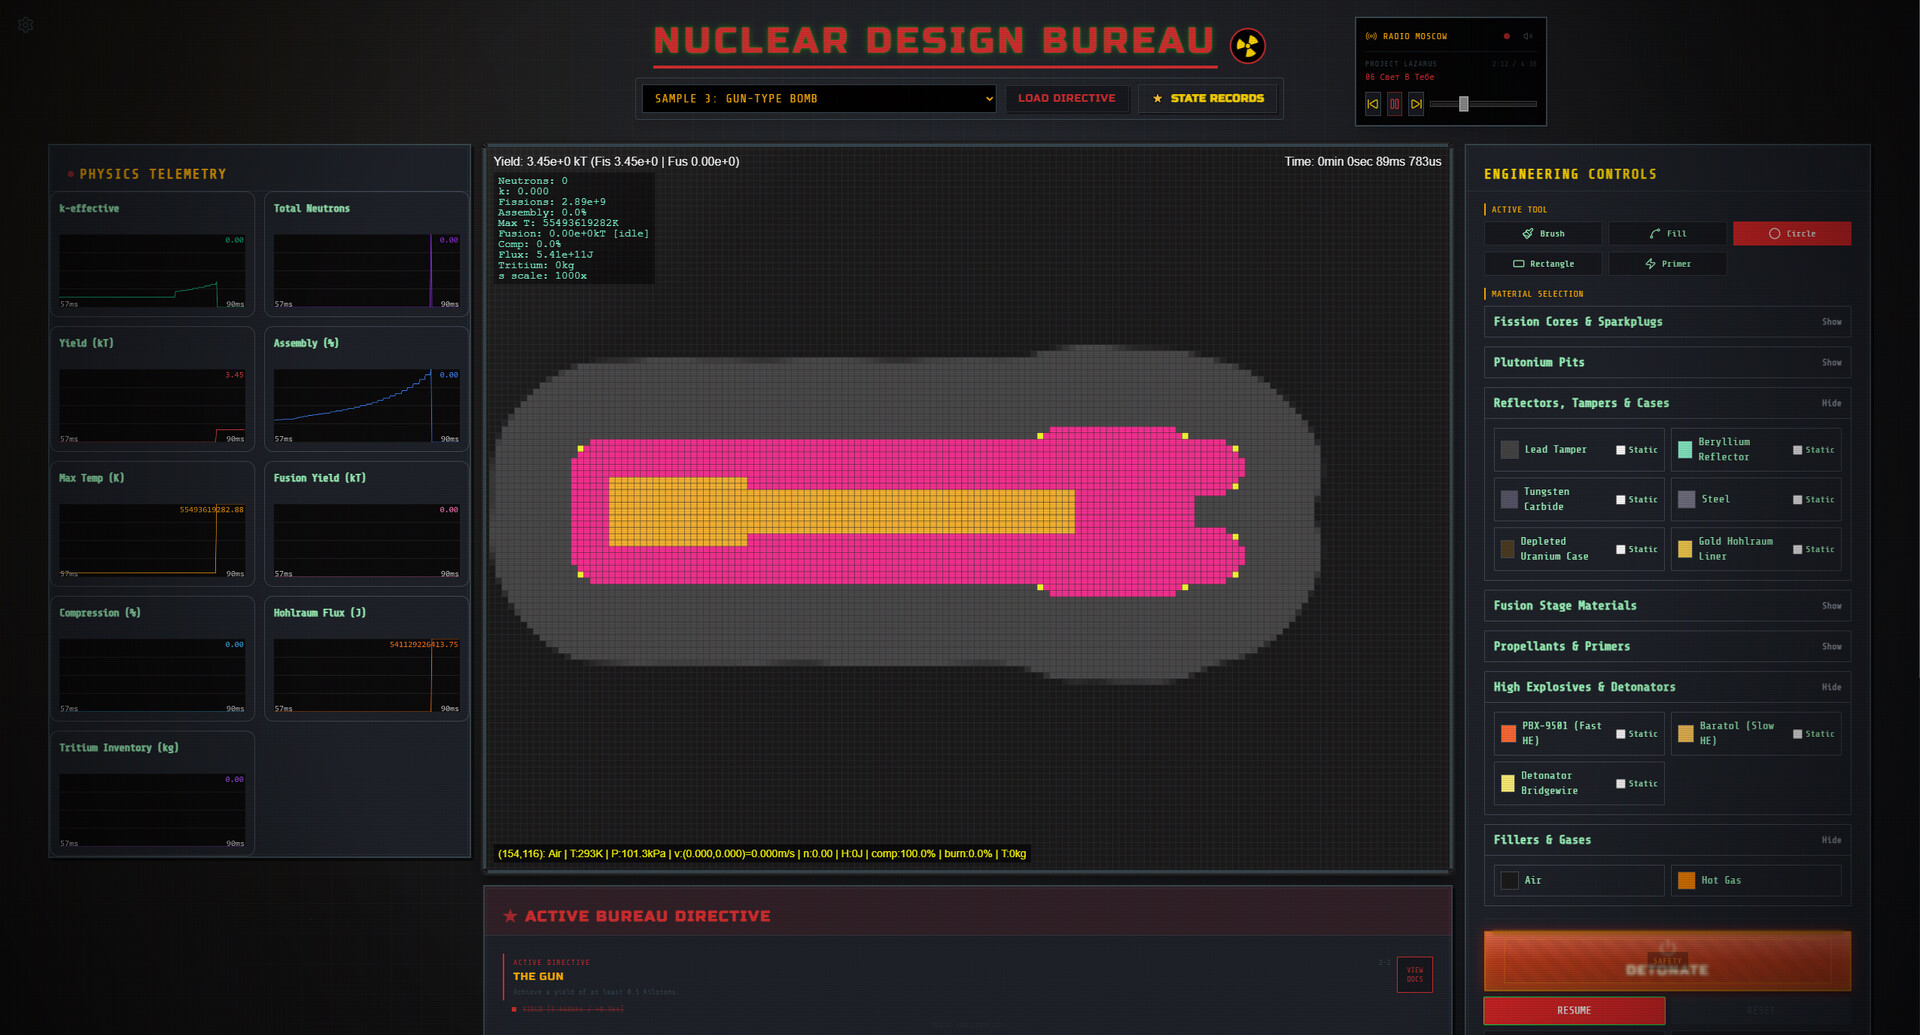Select the Brush tool
Viewport: 1920px width, 1035px height.
pyautogui.click(x=1542, y=233)
